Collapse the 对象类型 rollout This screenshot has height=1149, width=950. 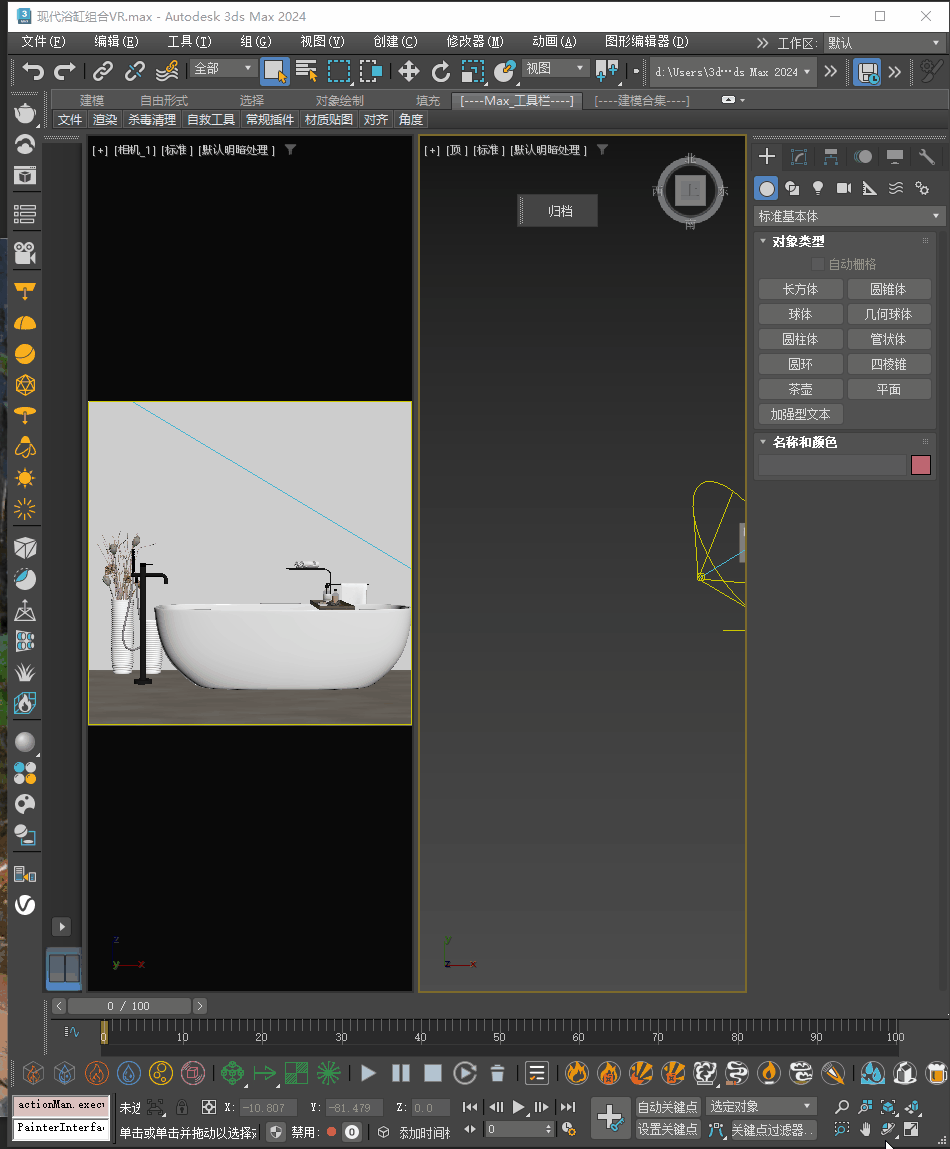tap(798, 241)
